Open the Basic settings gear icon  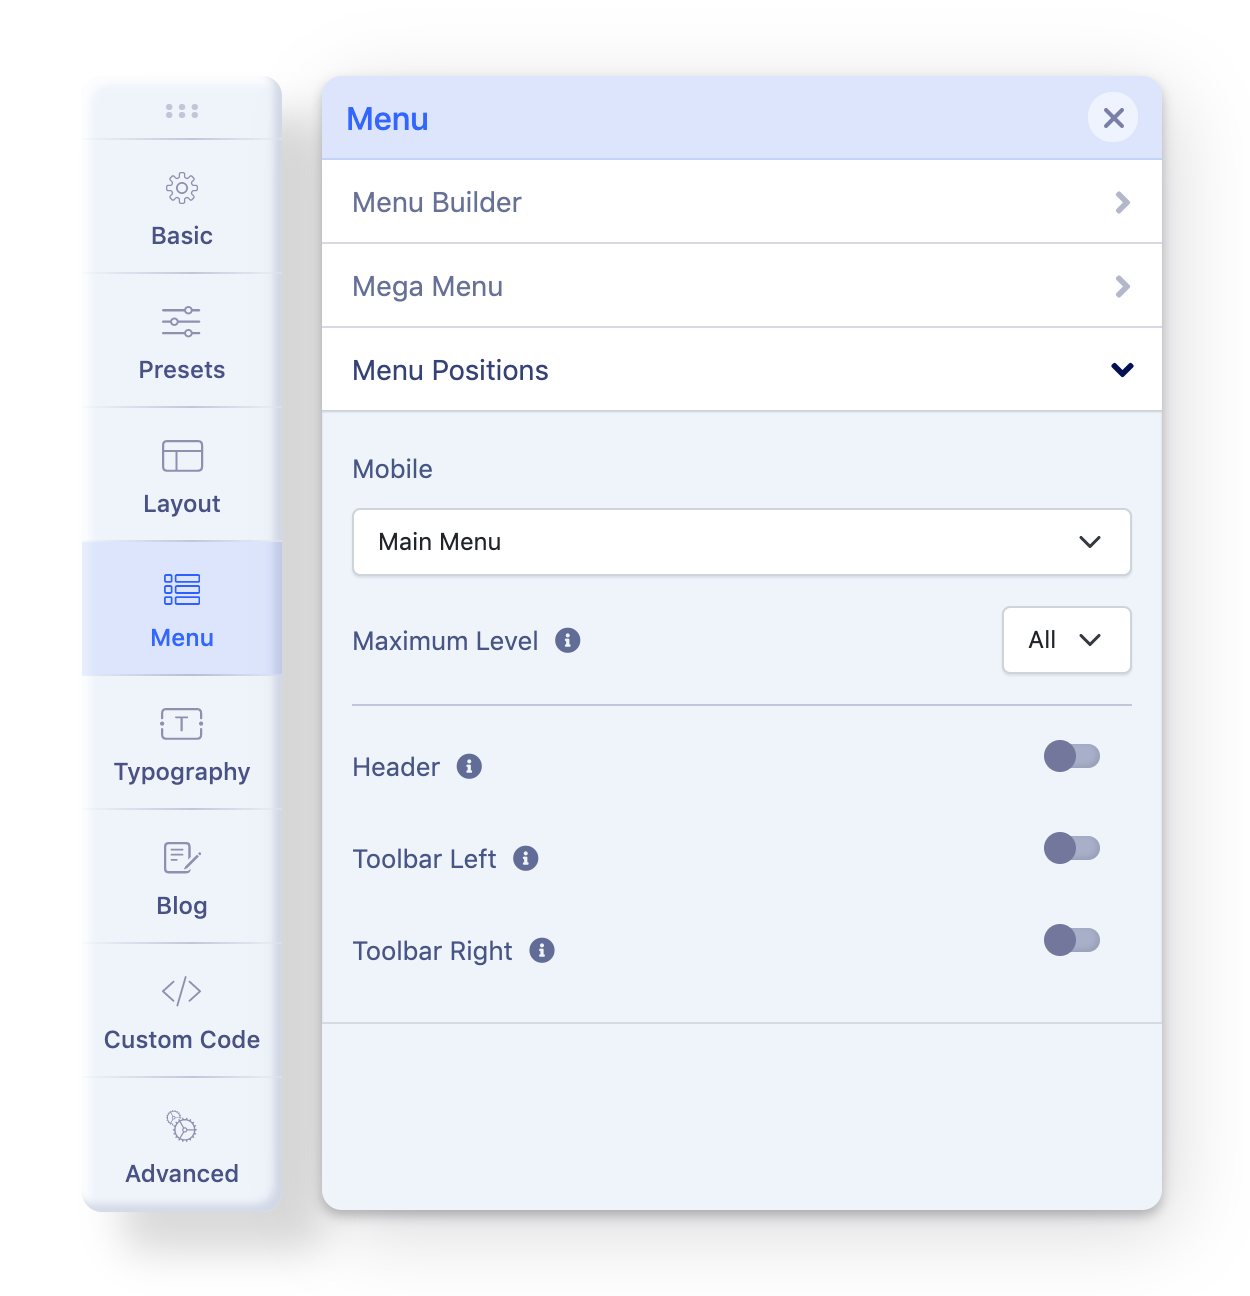pos(182,188)
